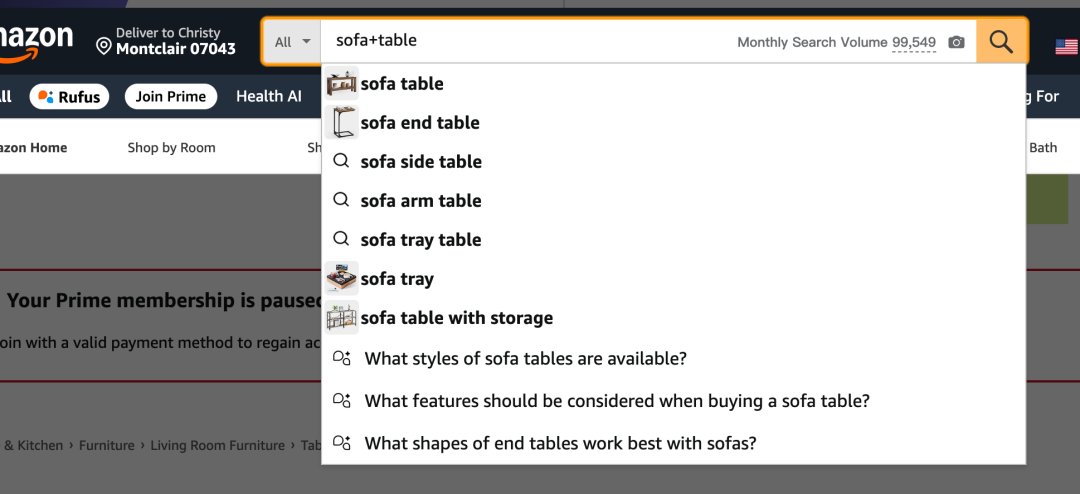Click Rufus chat icon for sofa table styles
This screenshot has height=494, width=1080.
(342, 358)
